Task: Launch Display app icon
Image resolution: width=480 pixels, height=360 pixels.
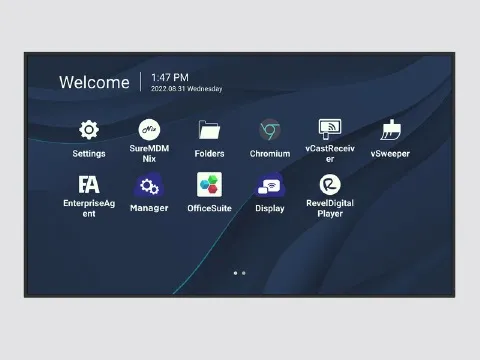Action: click(270, 185)
